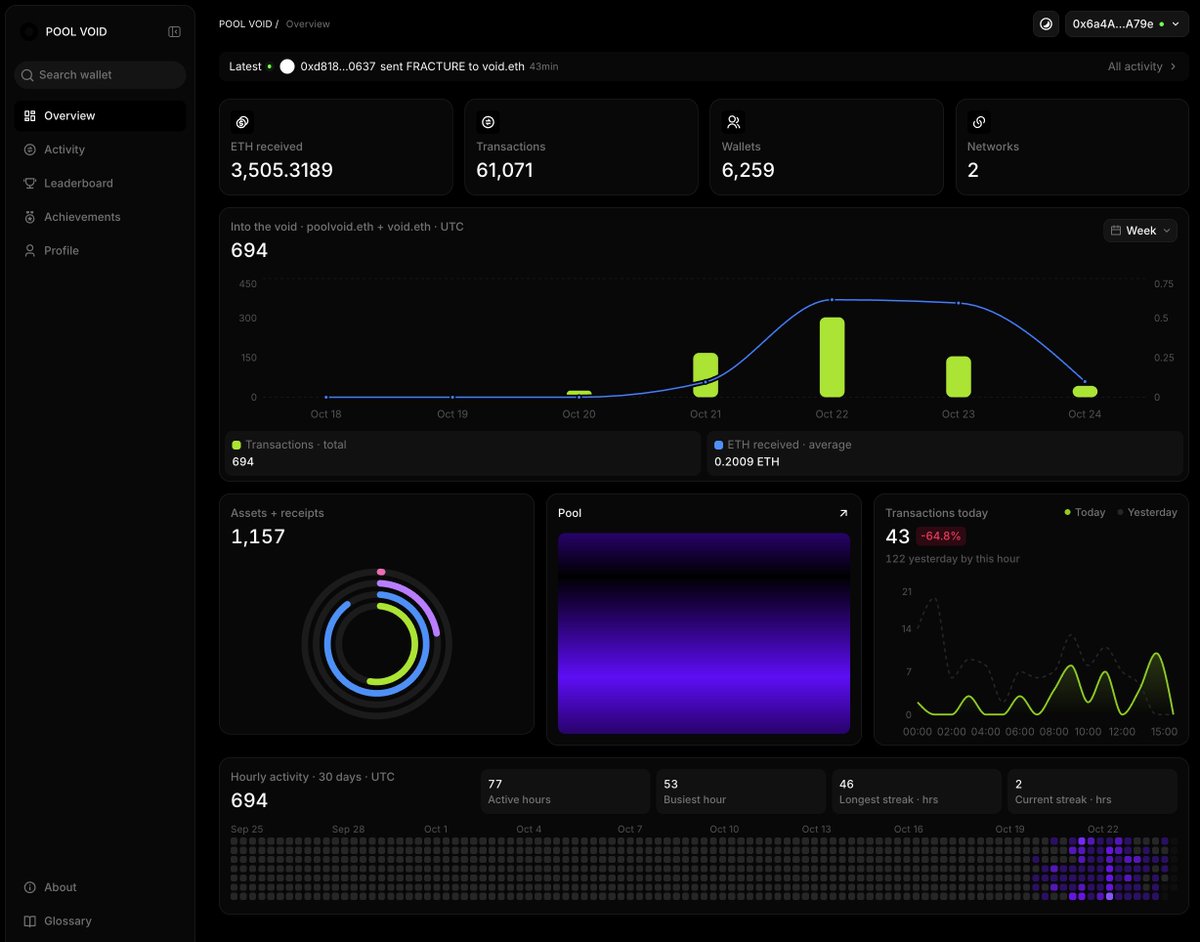Click the 53 Busiest hour stat
The image size is (1200, 942).
741,792
